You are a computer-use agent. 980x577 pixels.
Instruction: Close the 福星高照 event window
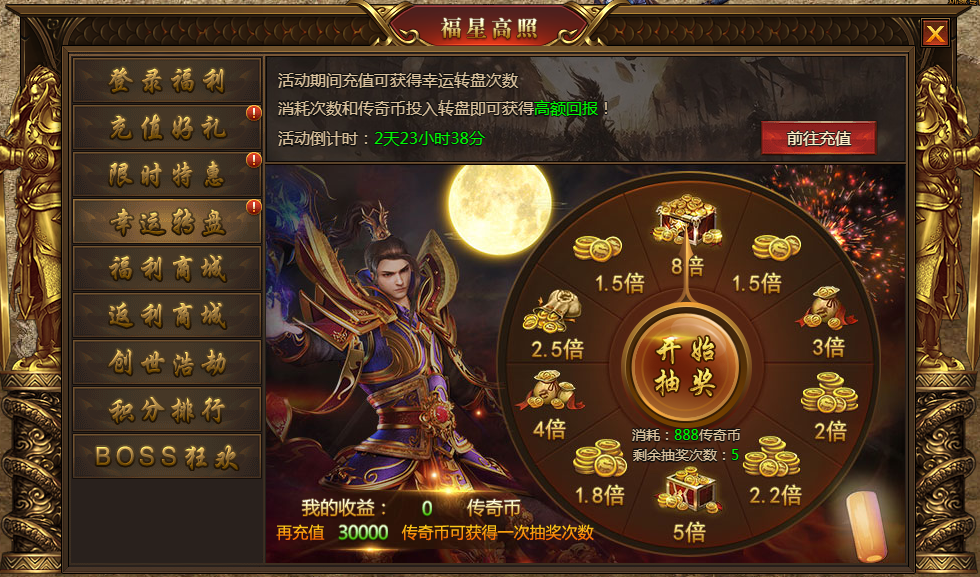click(x=935, y=33)
